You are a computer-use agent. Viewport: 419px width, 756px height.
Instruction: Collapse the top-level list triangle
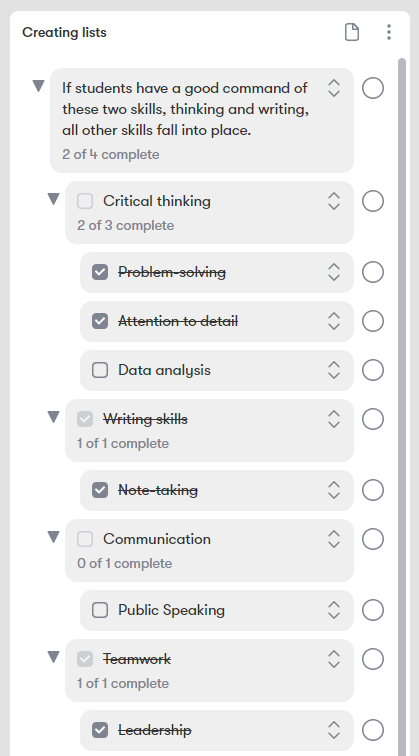click(x=39, y=86)
